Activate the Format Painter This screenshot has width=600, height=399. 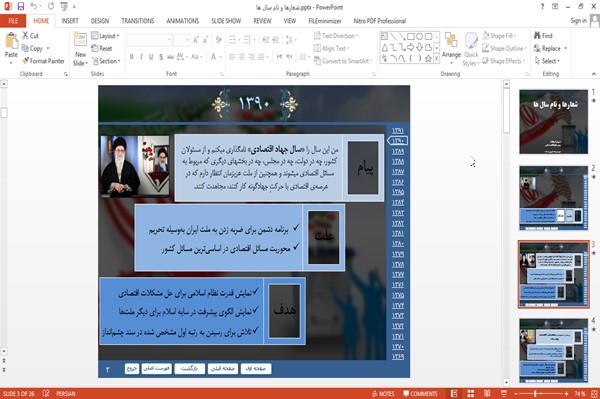(43, 61)
